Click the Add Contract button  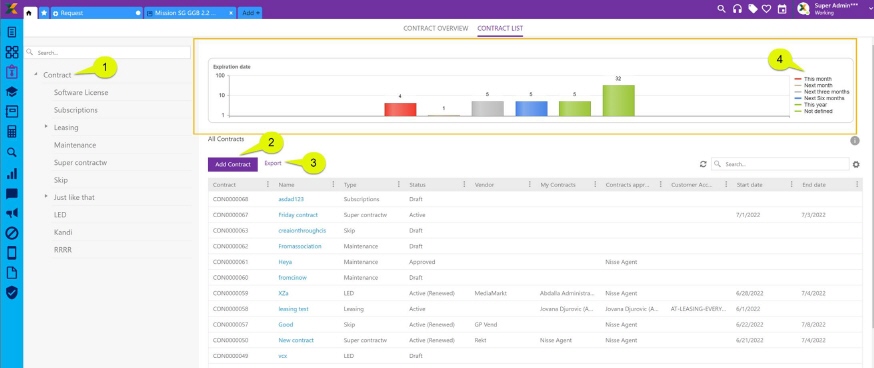(233, 164)
